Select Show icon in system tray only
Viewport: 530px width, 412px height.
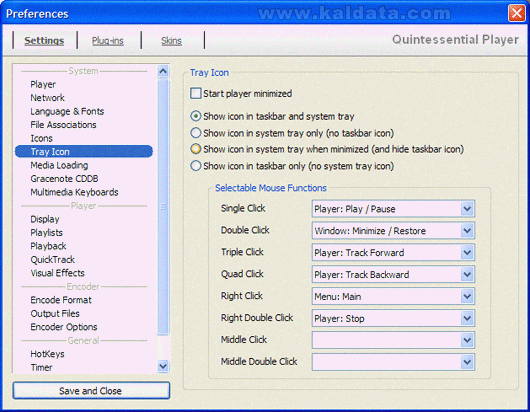tap(196, 133)
